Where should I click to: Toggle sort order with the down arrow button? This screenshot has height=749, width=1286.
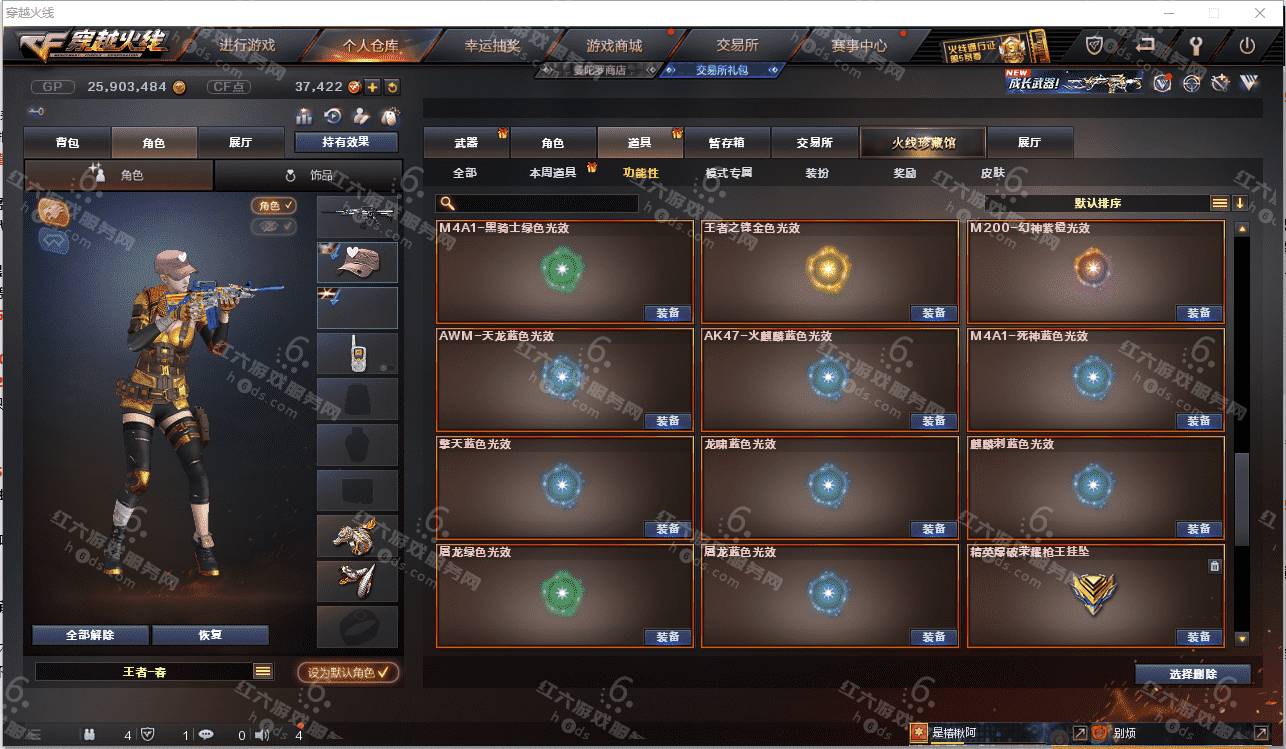[1240, 203]
